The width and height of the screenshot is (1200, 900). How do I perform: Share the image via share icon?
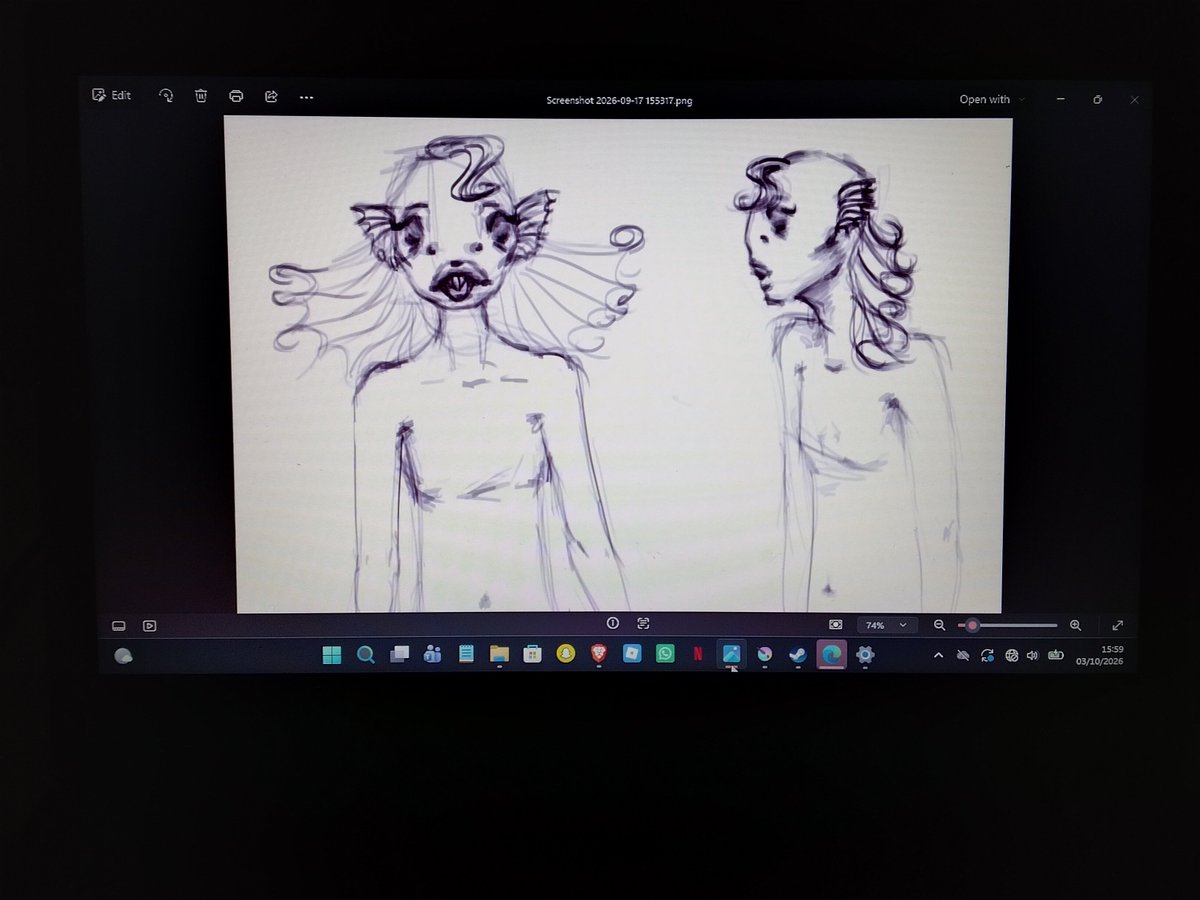click(x=271, y=96)
